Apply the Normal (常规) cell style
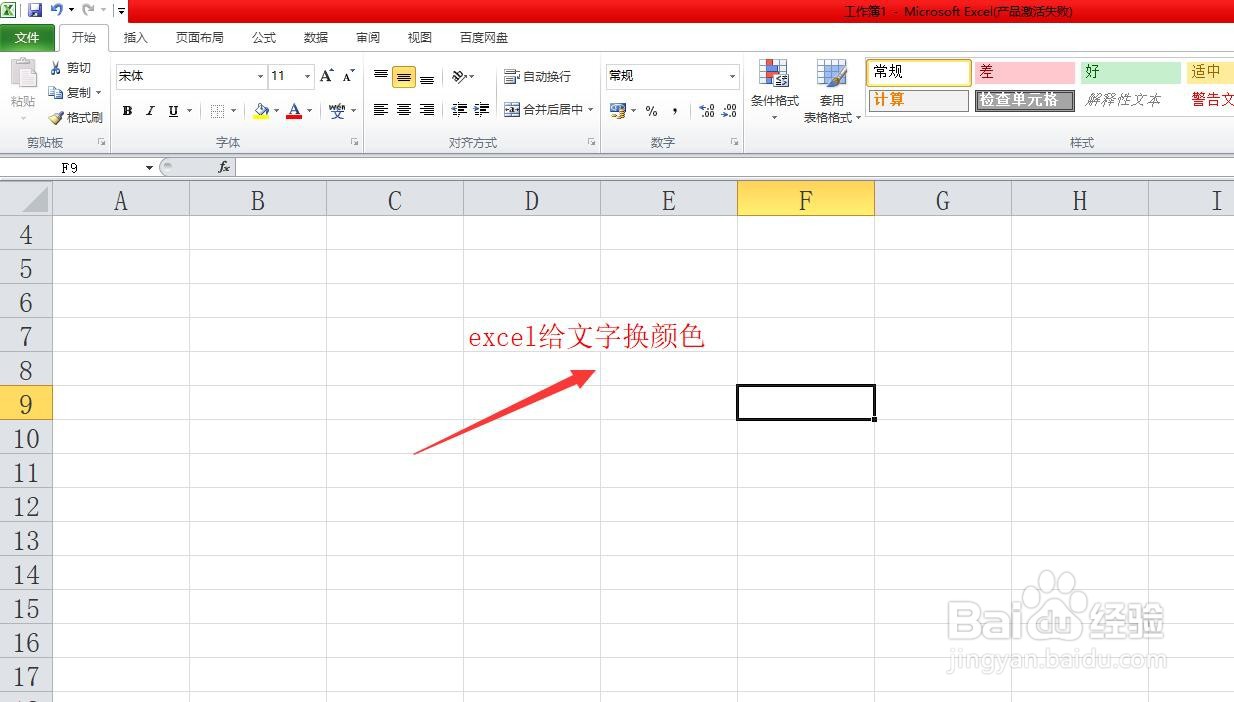 (918, 72)
